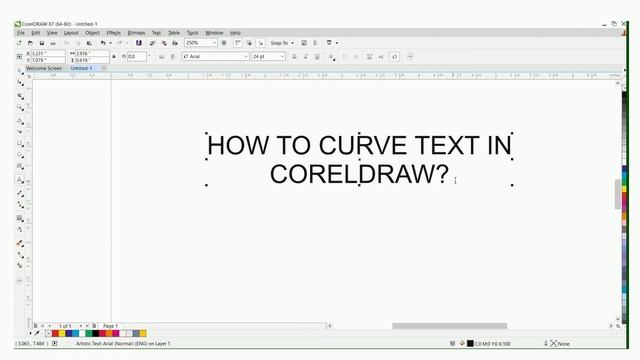The height and width of the screenshot is (360, 640).
Task: Select the Transparency tool
Action: (x=20, y=229)
